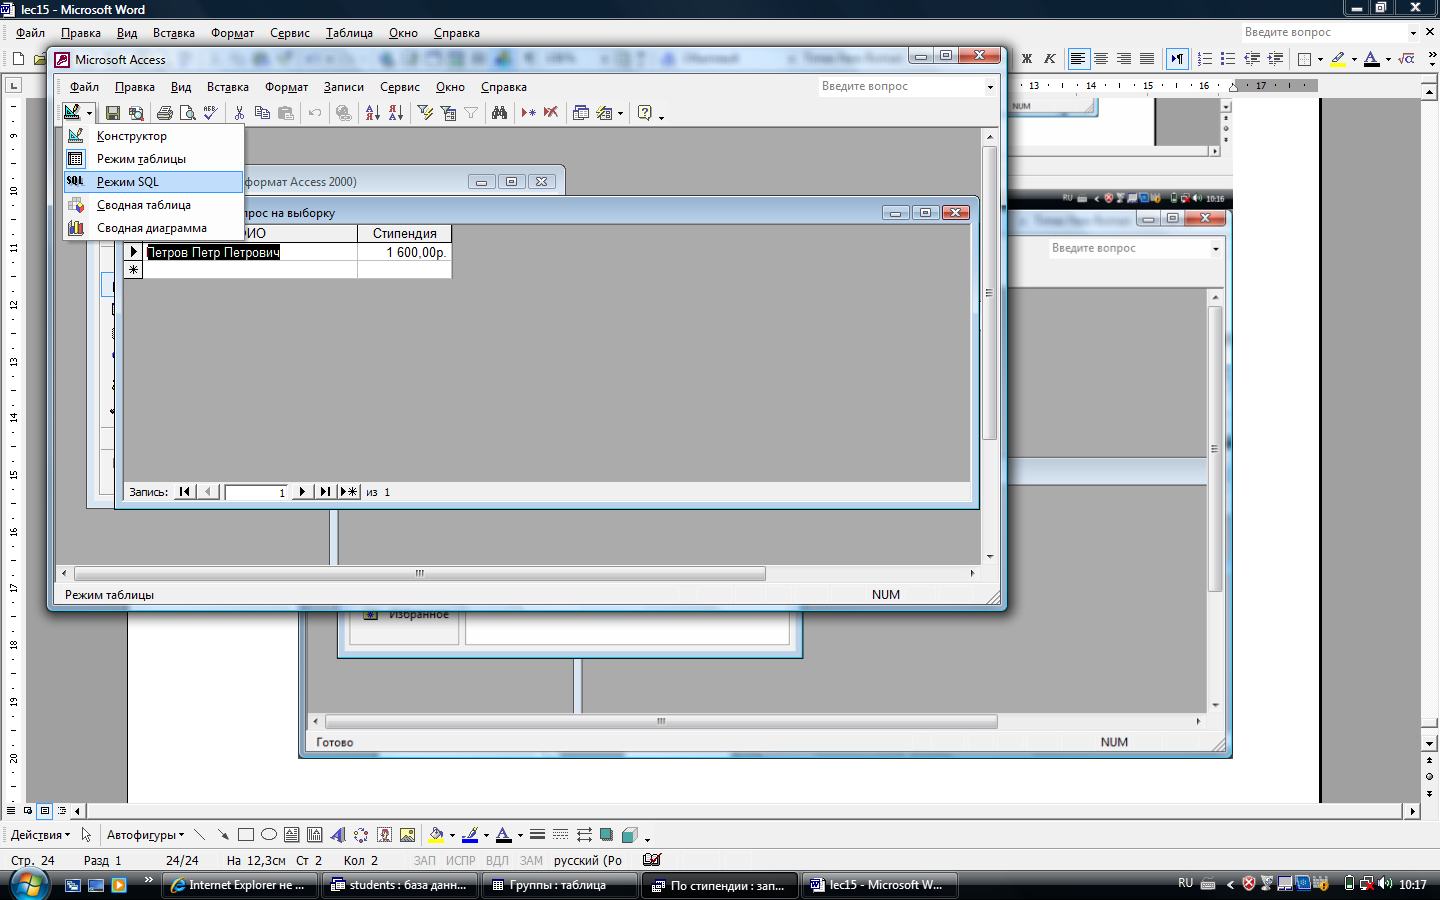Click the file search icon in the Access toolbar
The width and height of the screenshot is (1440, 900).
[136, 113]
